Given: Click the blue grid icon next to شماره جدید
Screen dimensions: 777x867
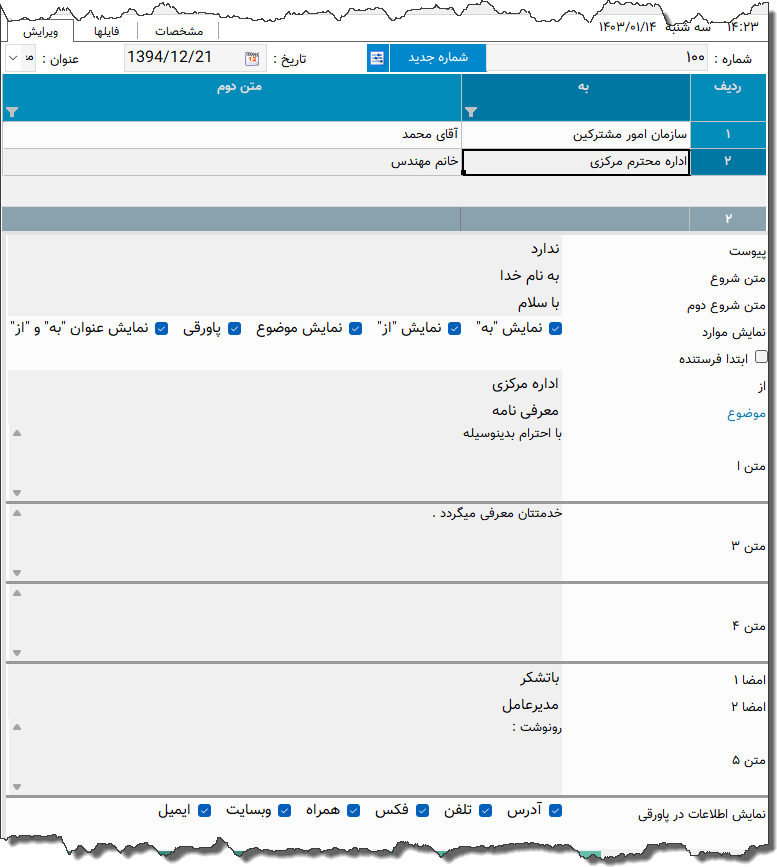Looking at the screenshot, I should pyautogui.click(x=377, y=58).
